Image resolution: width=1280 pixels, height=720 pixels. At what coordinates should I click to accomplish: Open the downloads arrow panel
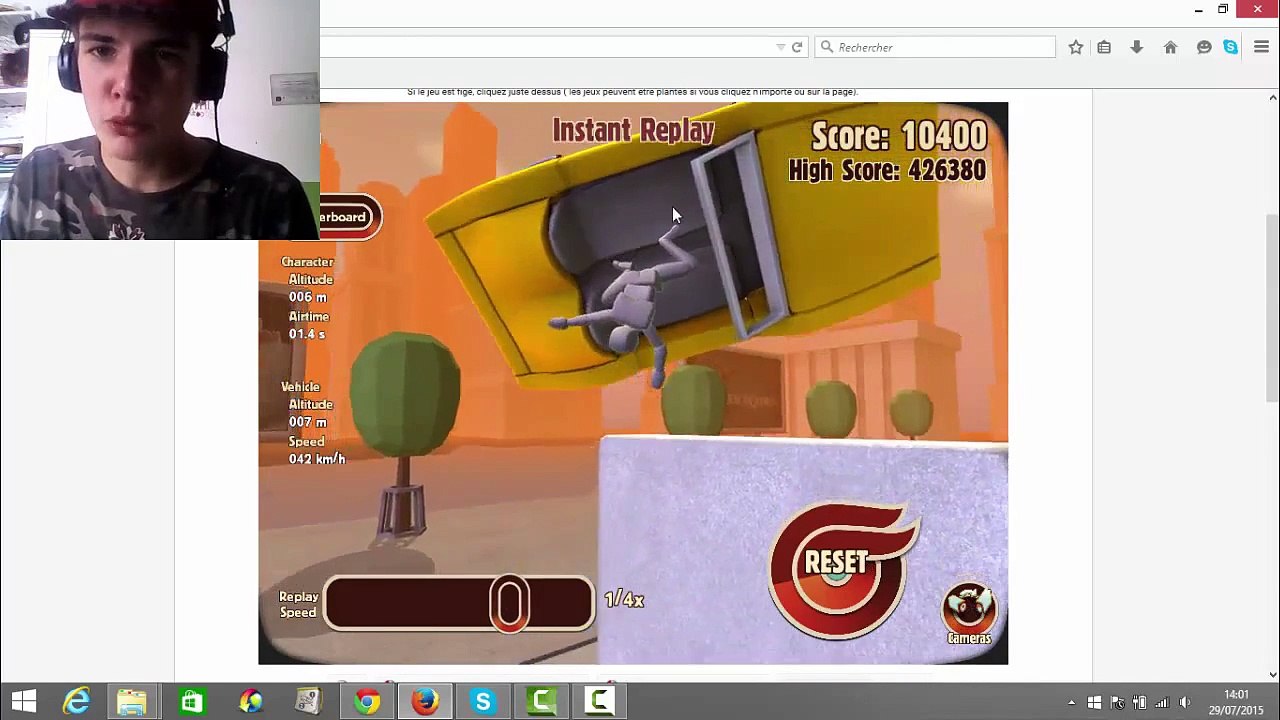tap(1137, 47)
